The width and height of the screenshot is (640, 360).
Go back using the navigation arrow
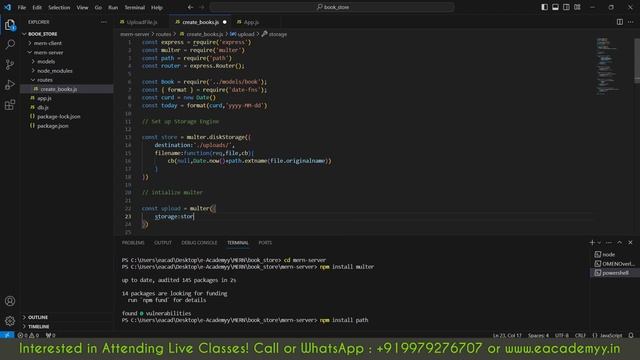click(190, 7)
